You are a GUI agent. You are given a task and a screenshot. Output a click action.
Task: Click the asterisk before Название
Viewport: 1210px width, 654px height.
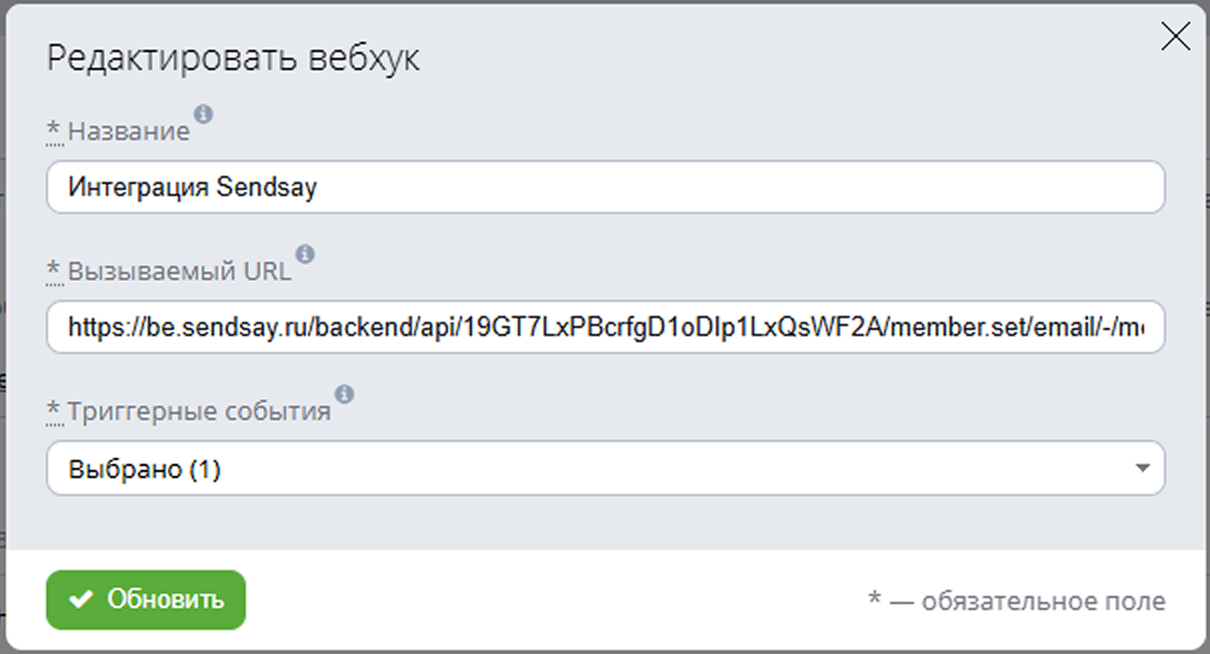pos(52,128)
